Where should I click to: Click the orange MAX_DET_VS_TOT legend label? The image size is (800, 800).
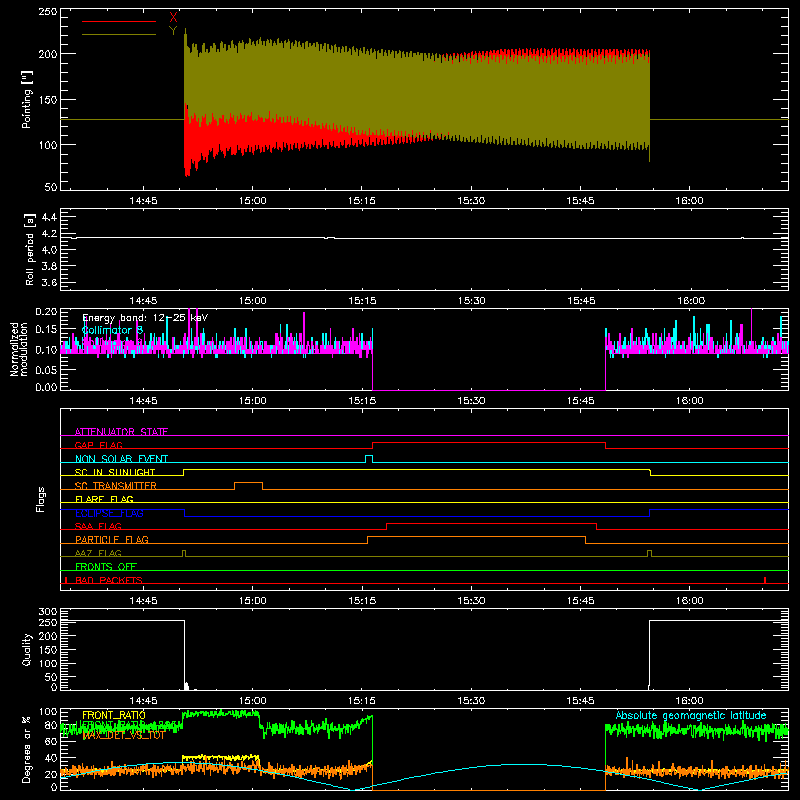coord(124,735)
